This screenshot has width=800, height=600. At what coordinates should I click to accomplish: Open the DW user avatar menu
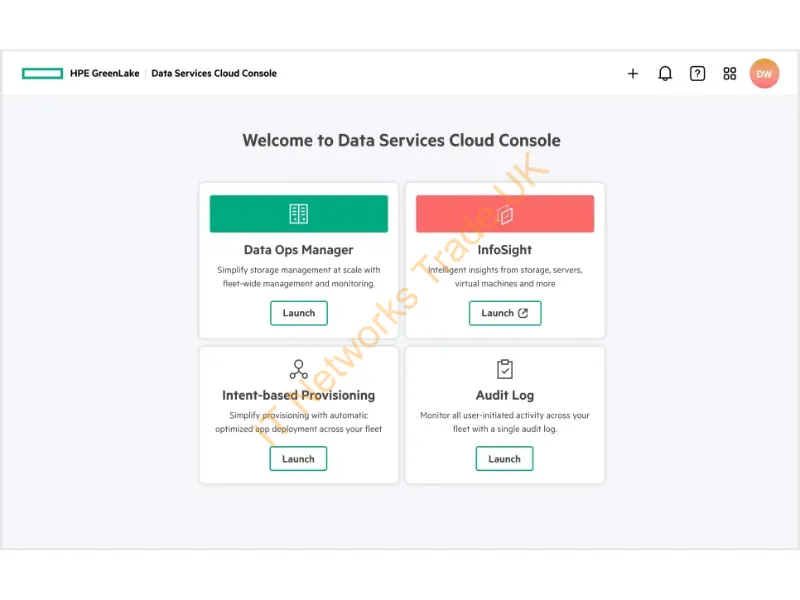point(764,73)
